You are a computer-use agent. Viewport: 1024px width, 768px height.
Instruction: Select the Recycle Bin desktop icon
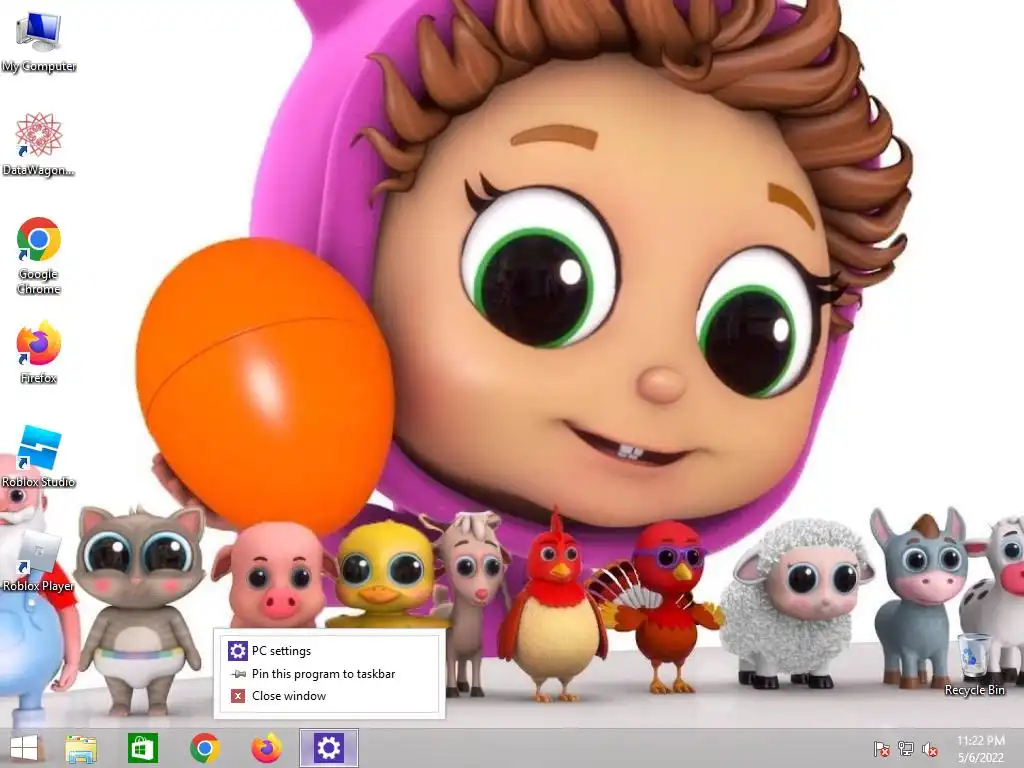pos(974,665)
